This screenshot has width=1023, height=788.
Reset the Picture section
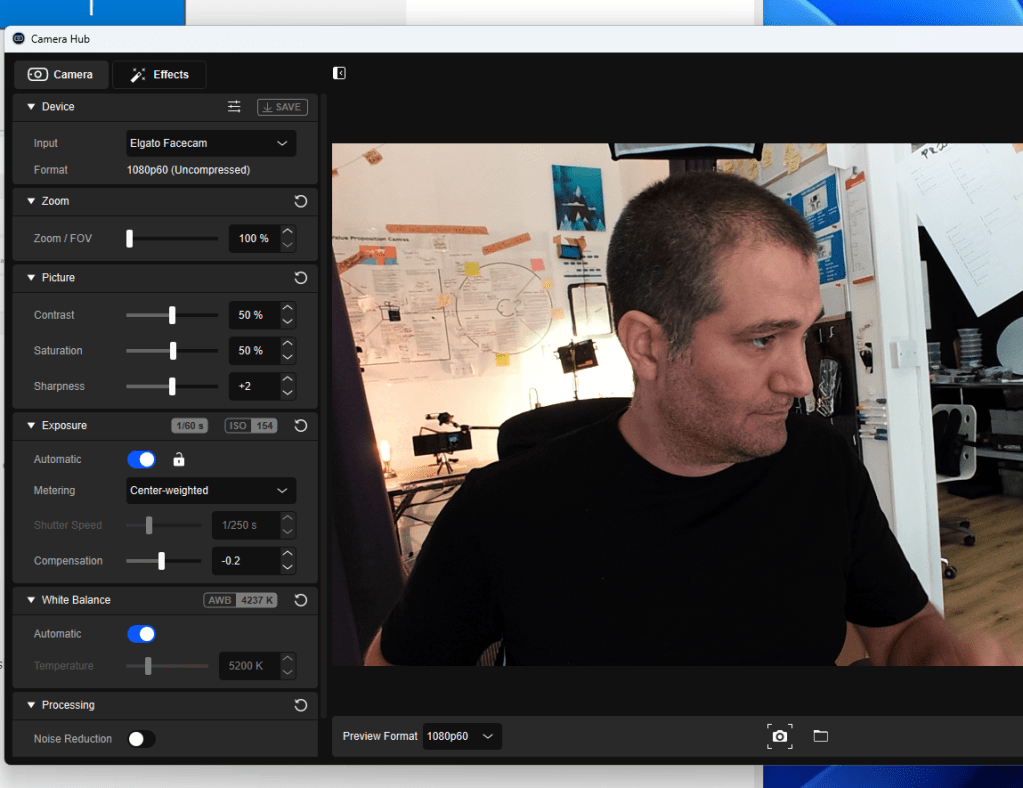[x=301, y=278]
